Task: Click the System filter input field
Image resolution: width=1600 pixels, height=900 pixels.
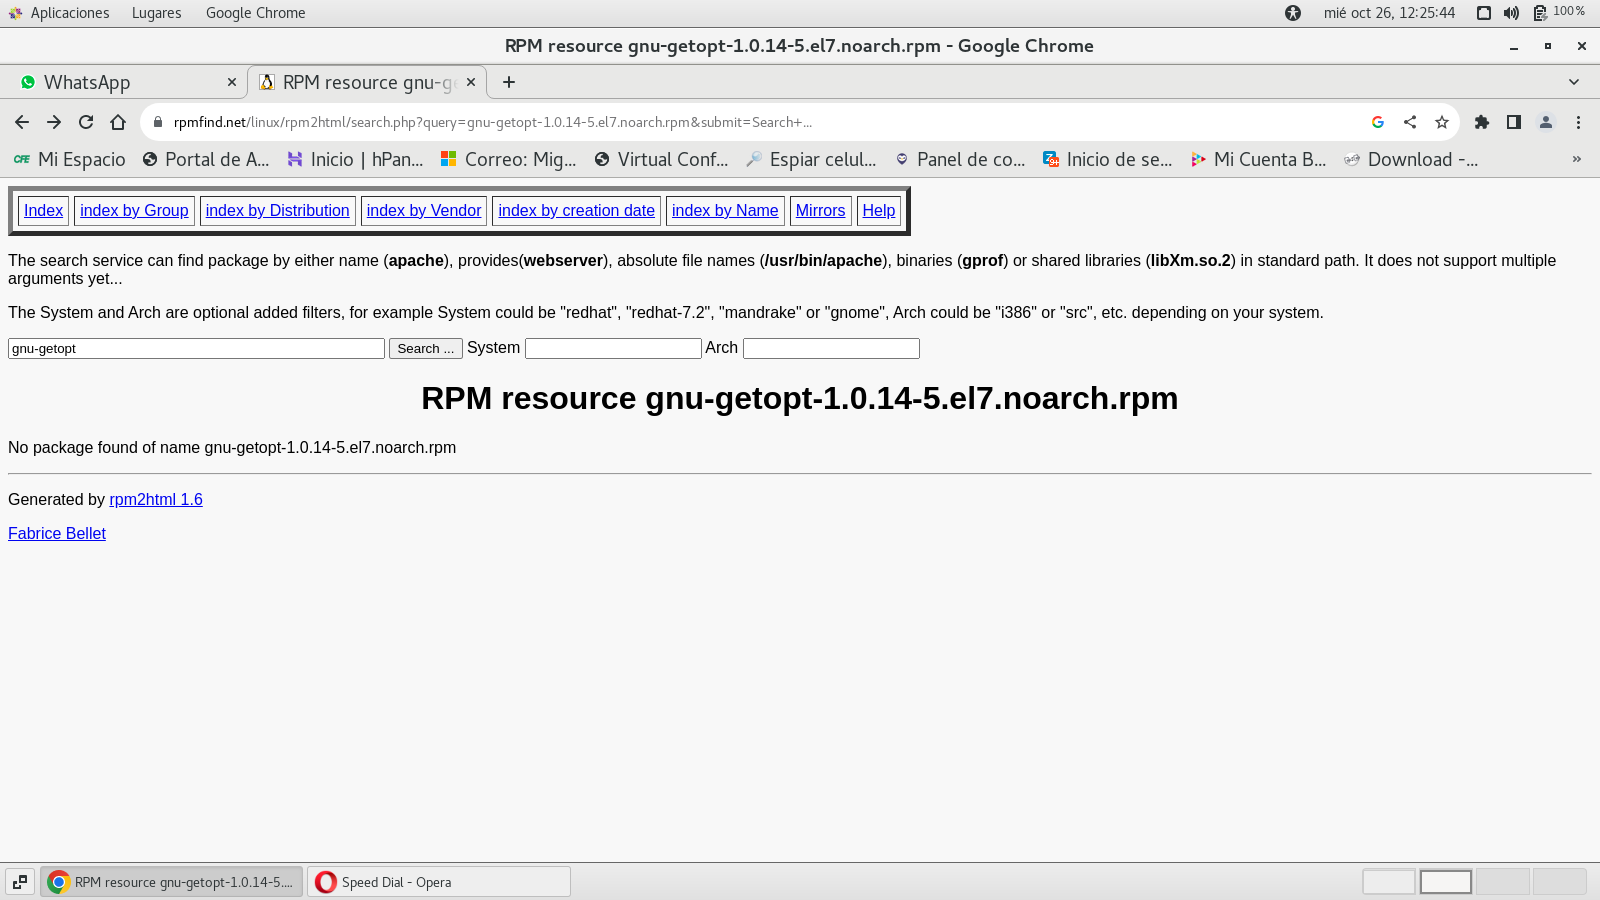Action: 613,348
